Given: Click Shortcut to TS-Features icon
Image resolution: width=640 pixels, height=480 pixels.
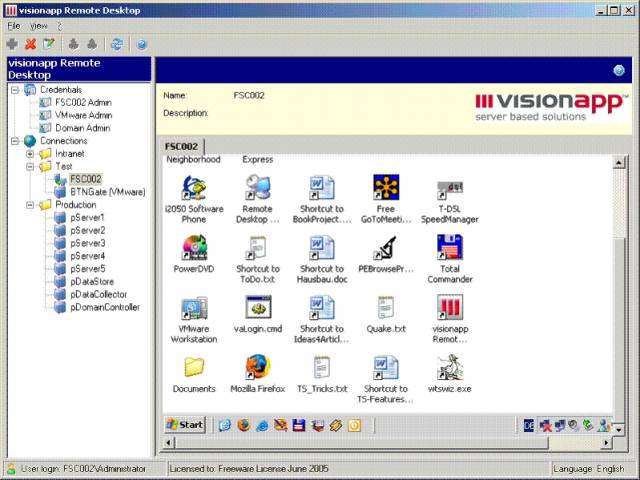Looking at the screenshot, I should pyautogui.click(x=386, y=367).
